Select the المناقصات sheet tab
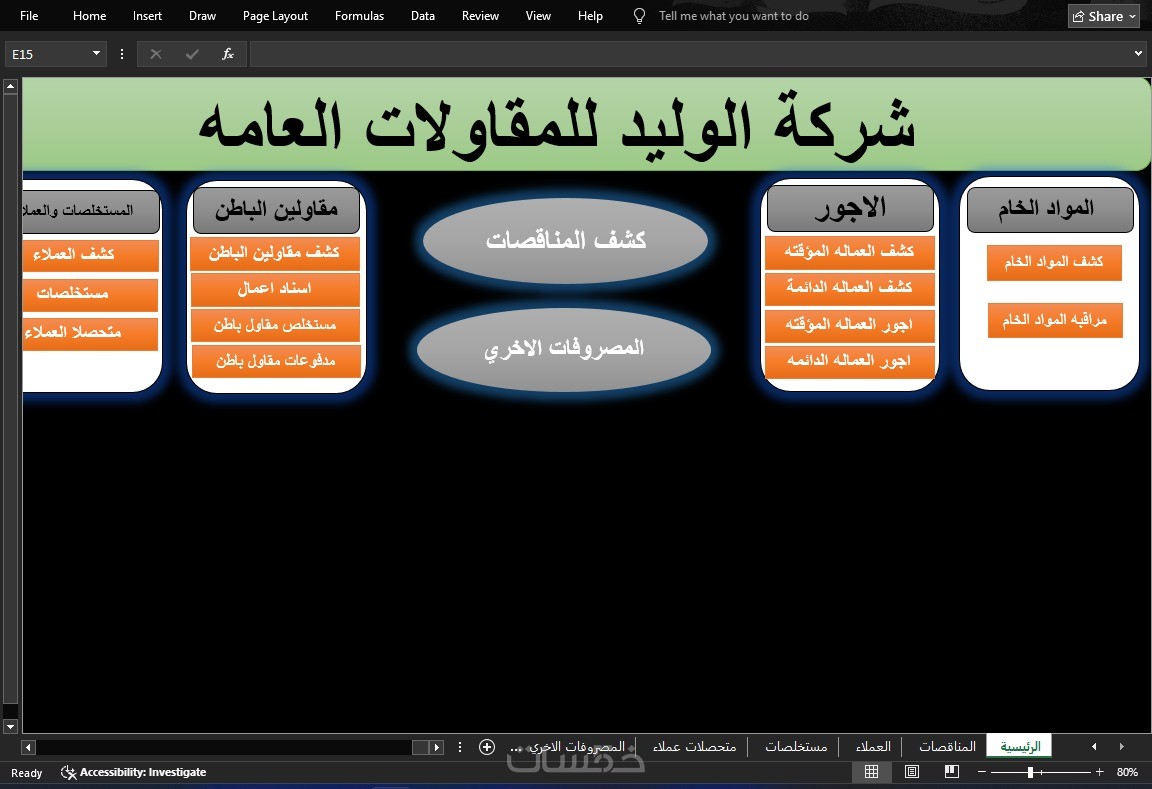Image resolution: width=1152 pixels, height=789 pixels. coord(947,746)
